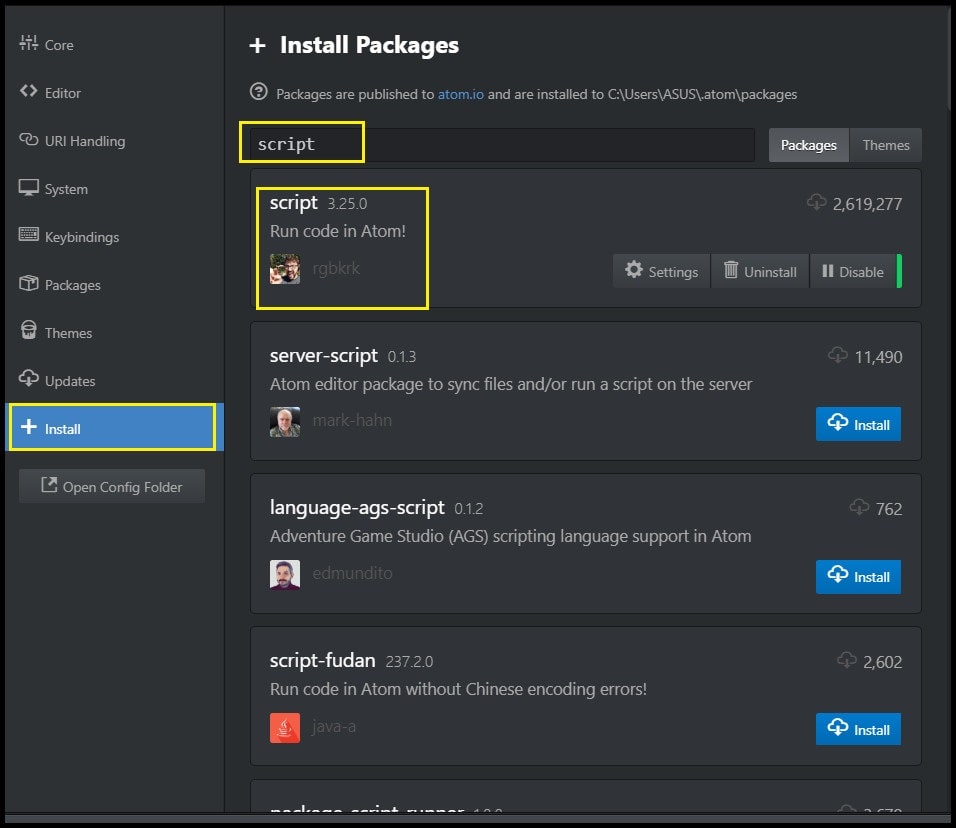Disable the script package
Viewport: 956px width, 828px height.
pos(853,271)
